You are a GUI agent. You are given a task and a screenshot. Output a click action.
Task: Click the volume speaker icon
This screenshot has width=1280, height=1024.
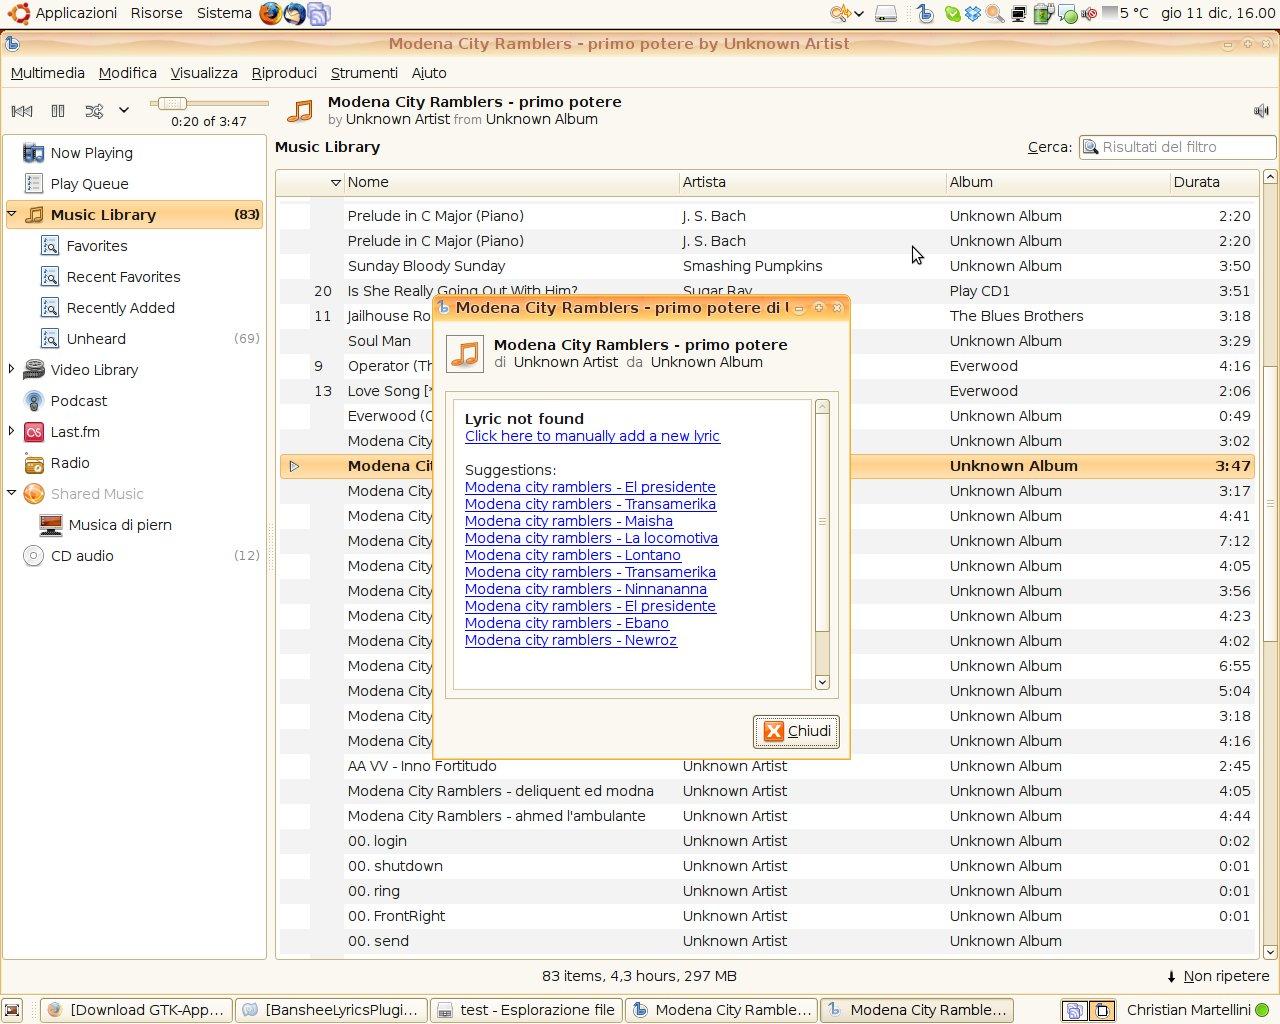(1261, 111)
